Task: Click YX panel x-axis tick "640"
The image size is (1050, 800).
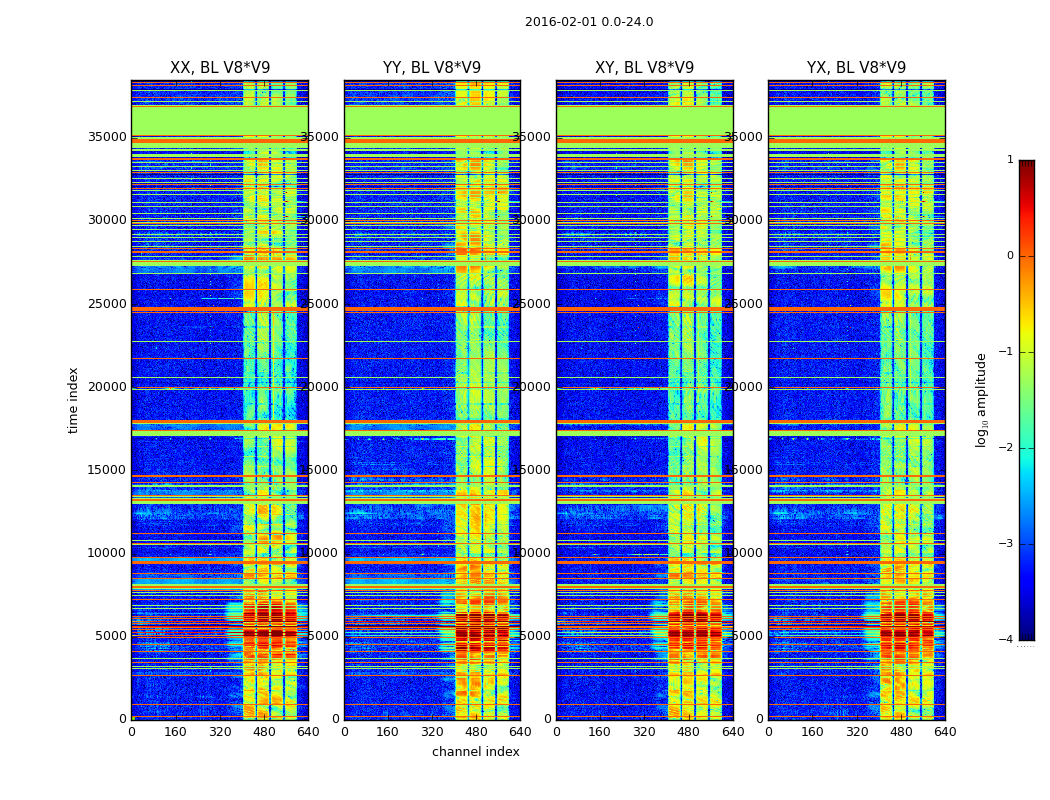Action: pos(945,732)
